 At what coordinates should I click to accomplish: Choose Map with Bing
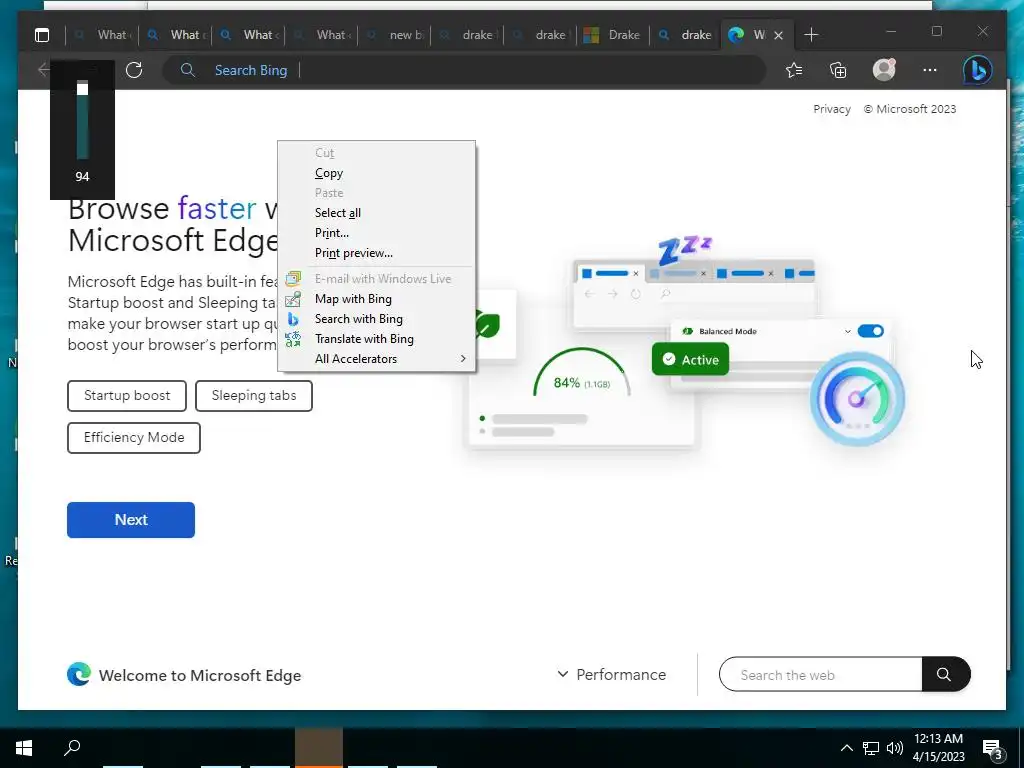(376, 298)
